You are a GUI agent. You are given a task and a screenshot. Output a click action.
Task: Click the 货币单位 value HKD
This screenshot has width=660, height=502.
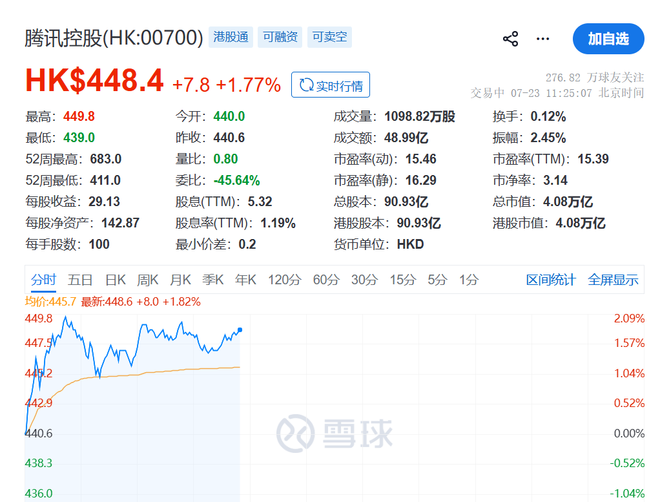410,244
